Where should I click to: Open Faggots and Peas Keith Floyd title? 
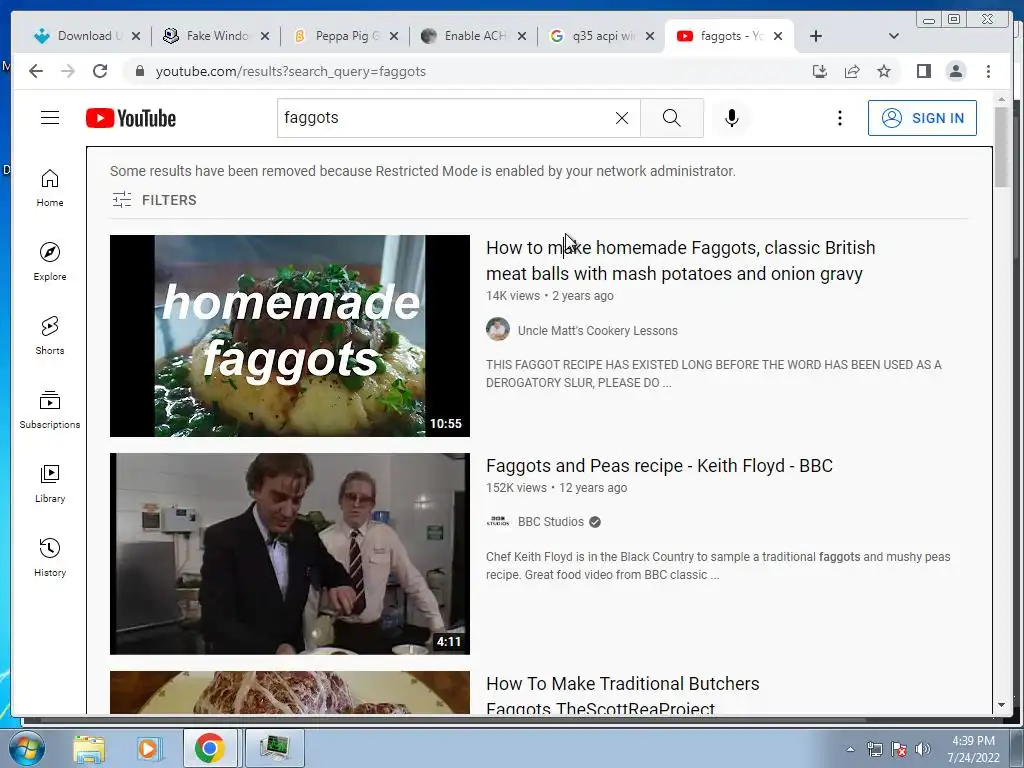click(659, 466)
